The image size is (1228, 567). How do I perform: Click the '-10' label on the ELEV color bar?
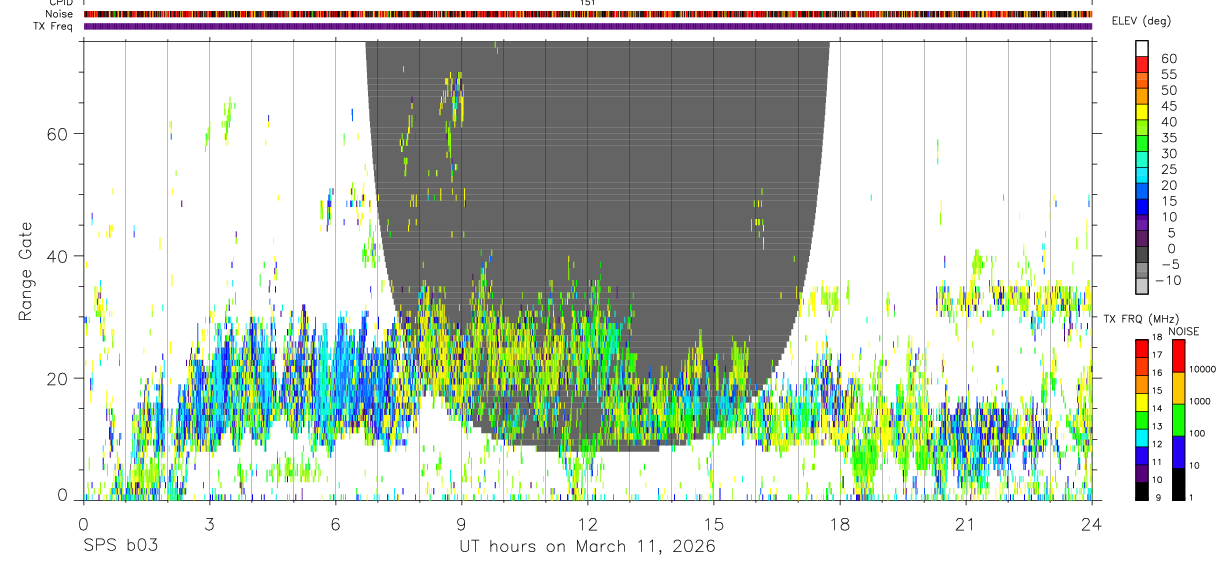point(1168,280)
